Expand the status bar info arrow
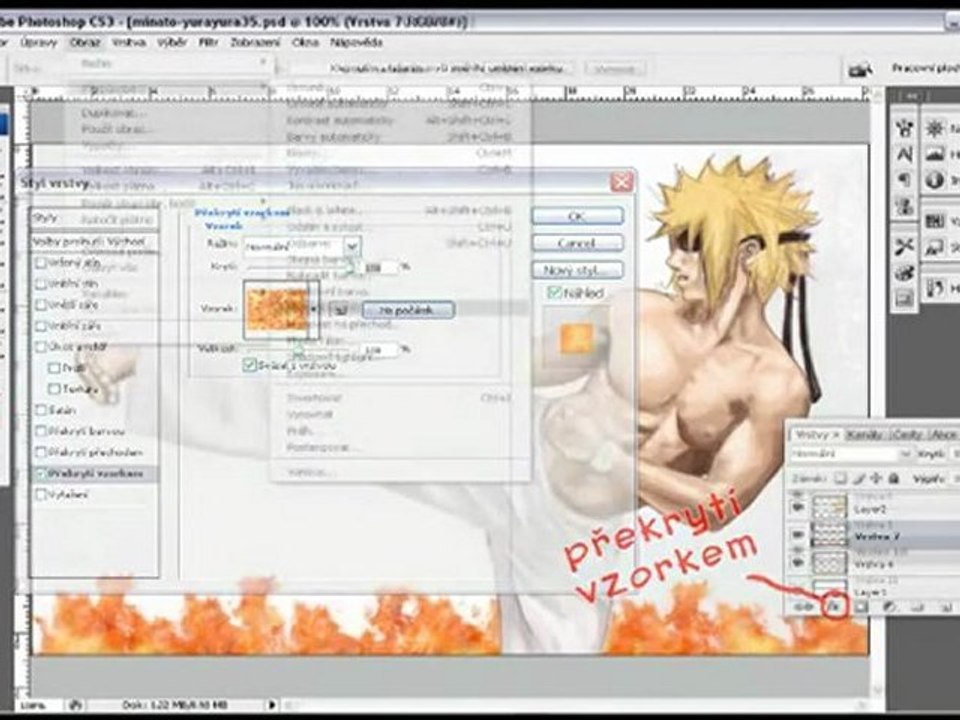Image resolution: width=960 pixels, height=720 pixels. click(x=272, y=705)
